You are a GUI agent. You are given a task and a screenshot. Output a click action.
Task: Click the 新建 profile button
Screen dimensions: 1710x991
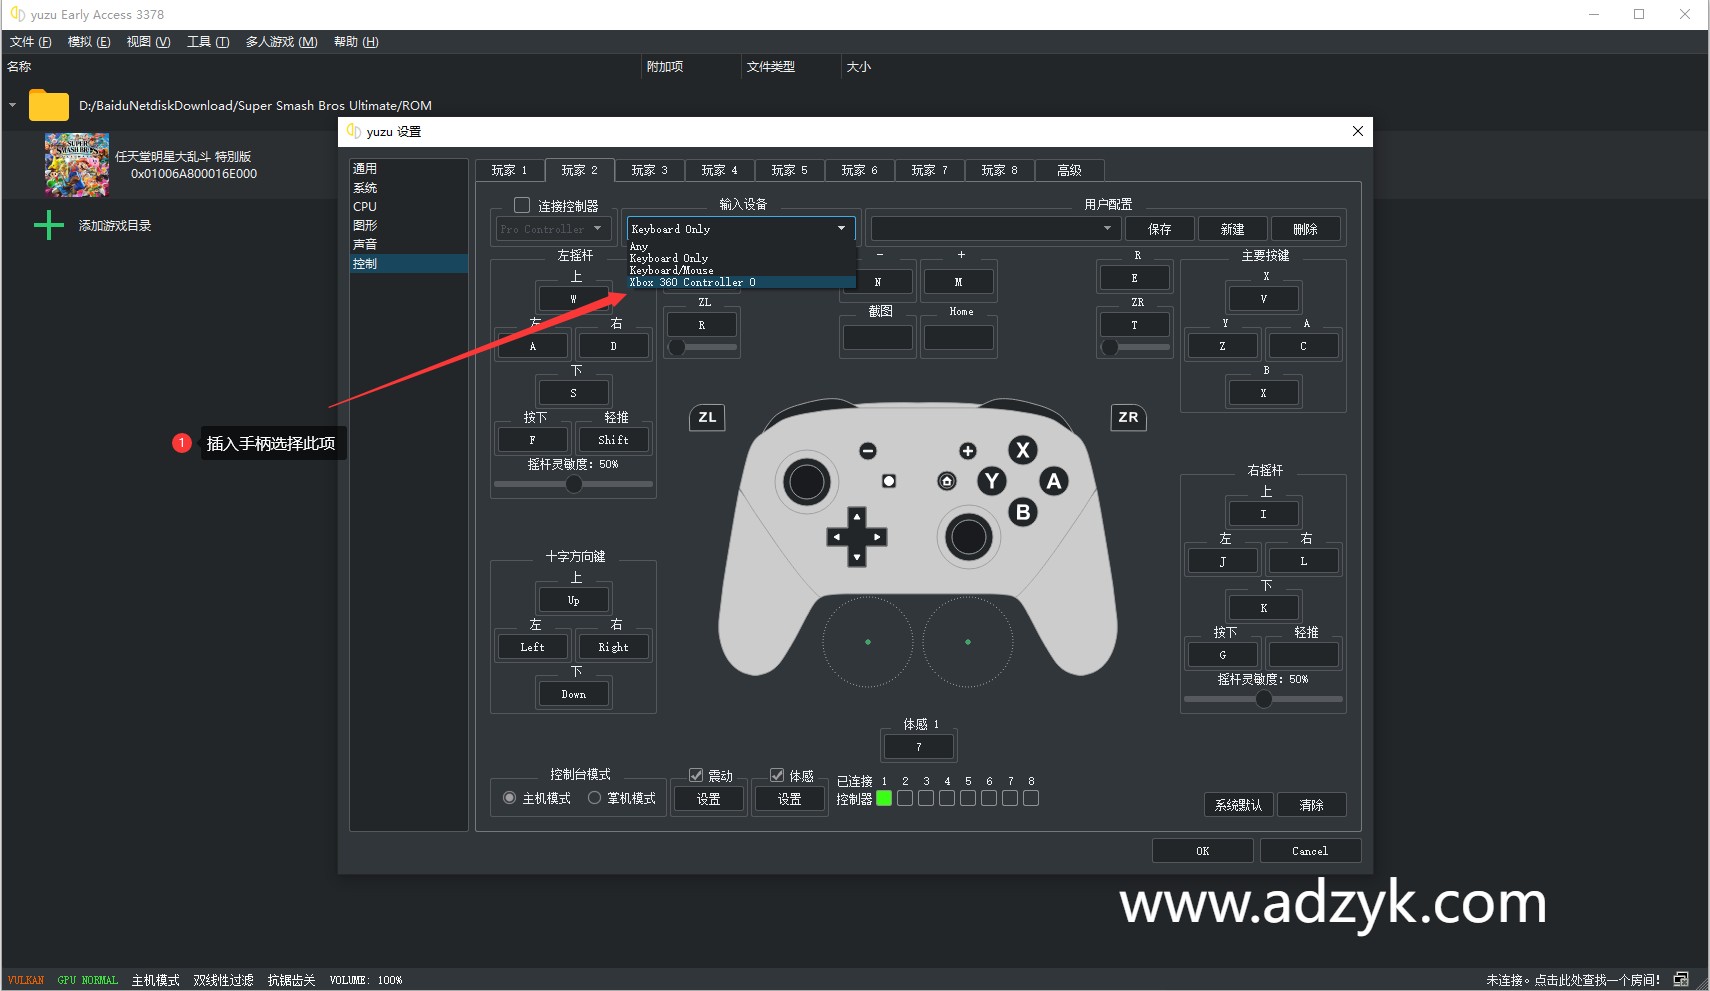tap(1232, 229)
